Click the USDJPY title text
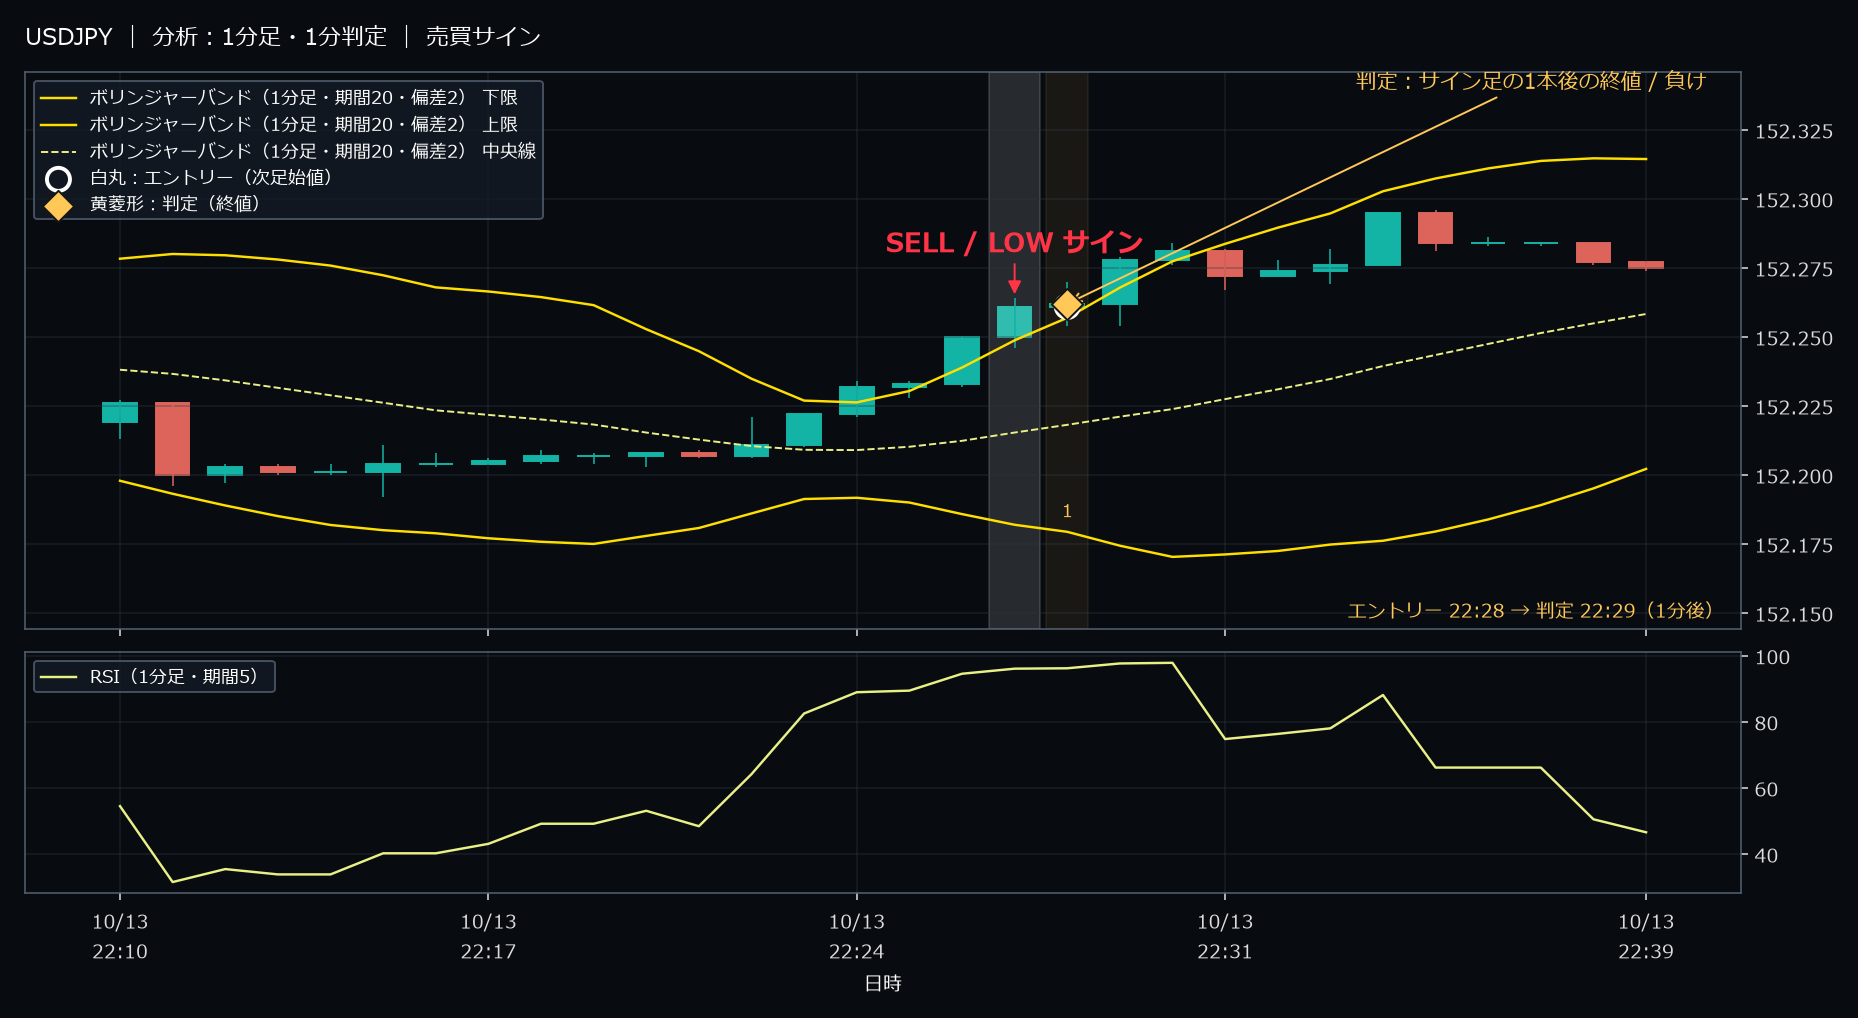 pyautogui.click(x=69, y=37)
